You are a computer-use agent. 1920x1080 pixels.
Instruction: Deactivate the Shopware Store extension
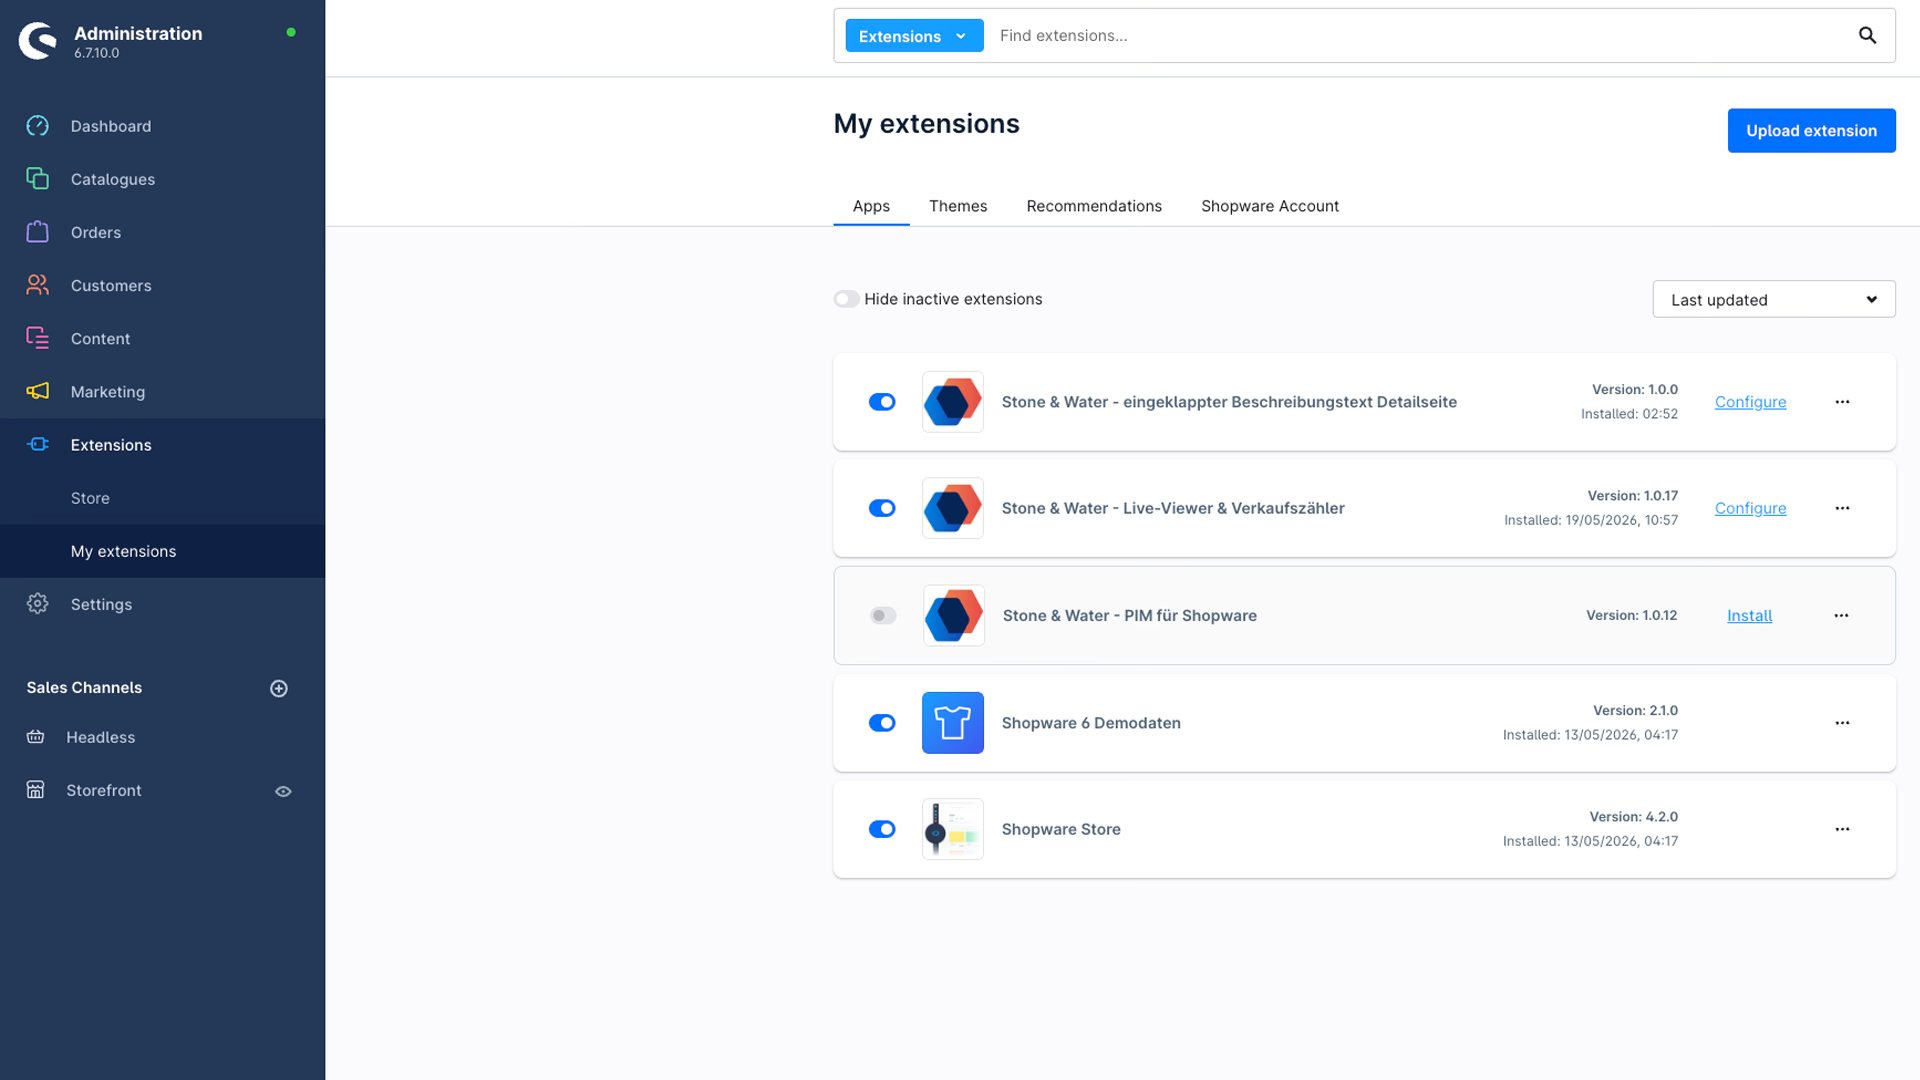(882, 829)
